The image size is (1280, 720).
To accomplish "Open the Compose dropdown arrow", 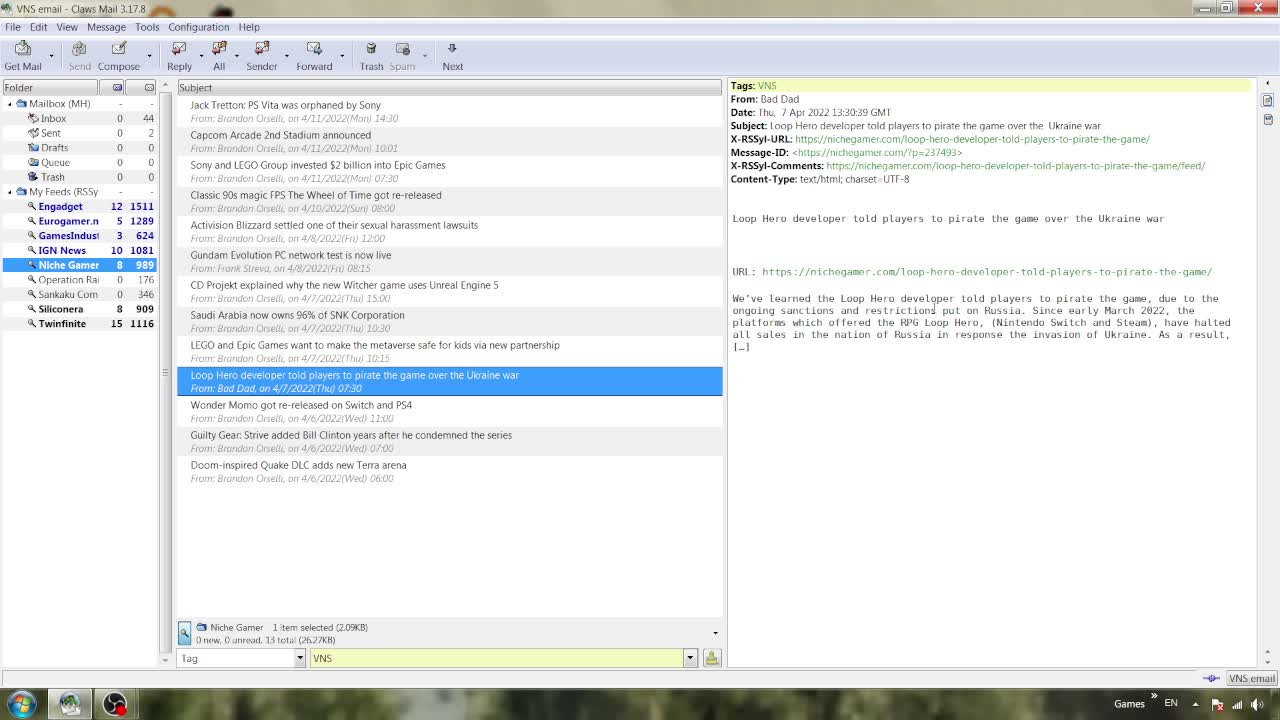I will point(149,56).
